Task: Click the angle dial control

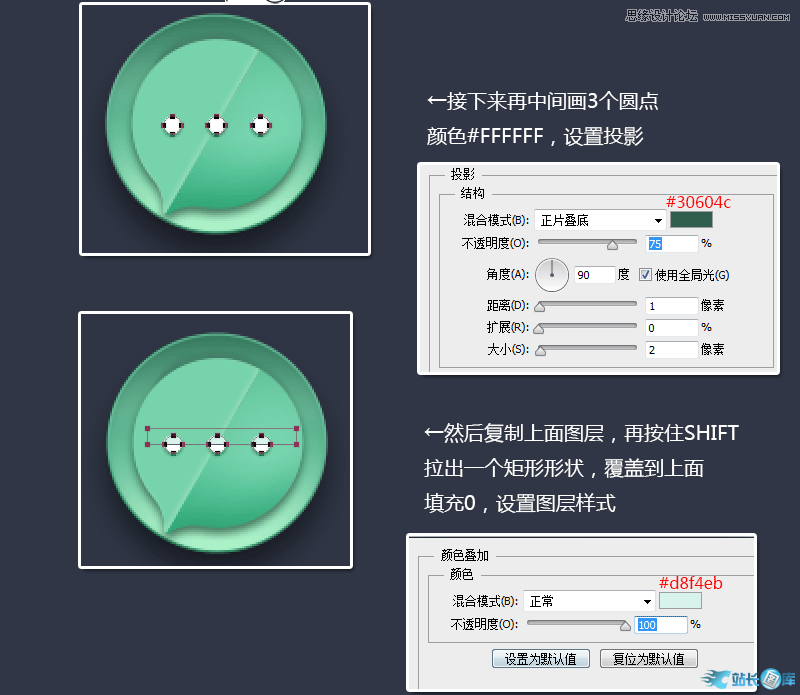Action: point(552,275)
